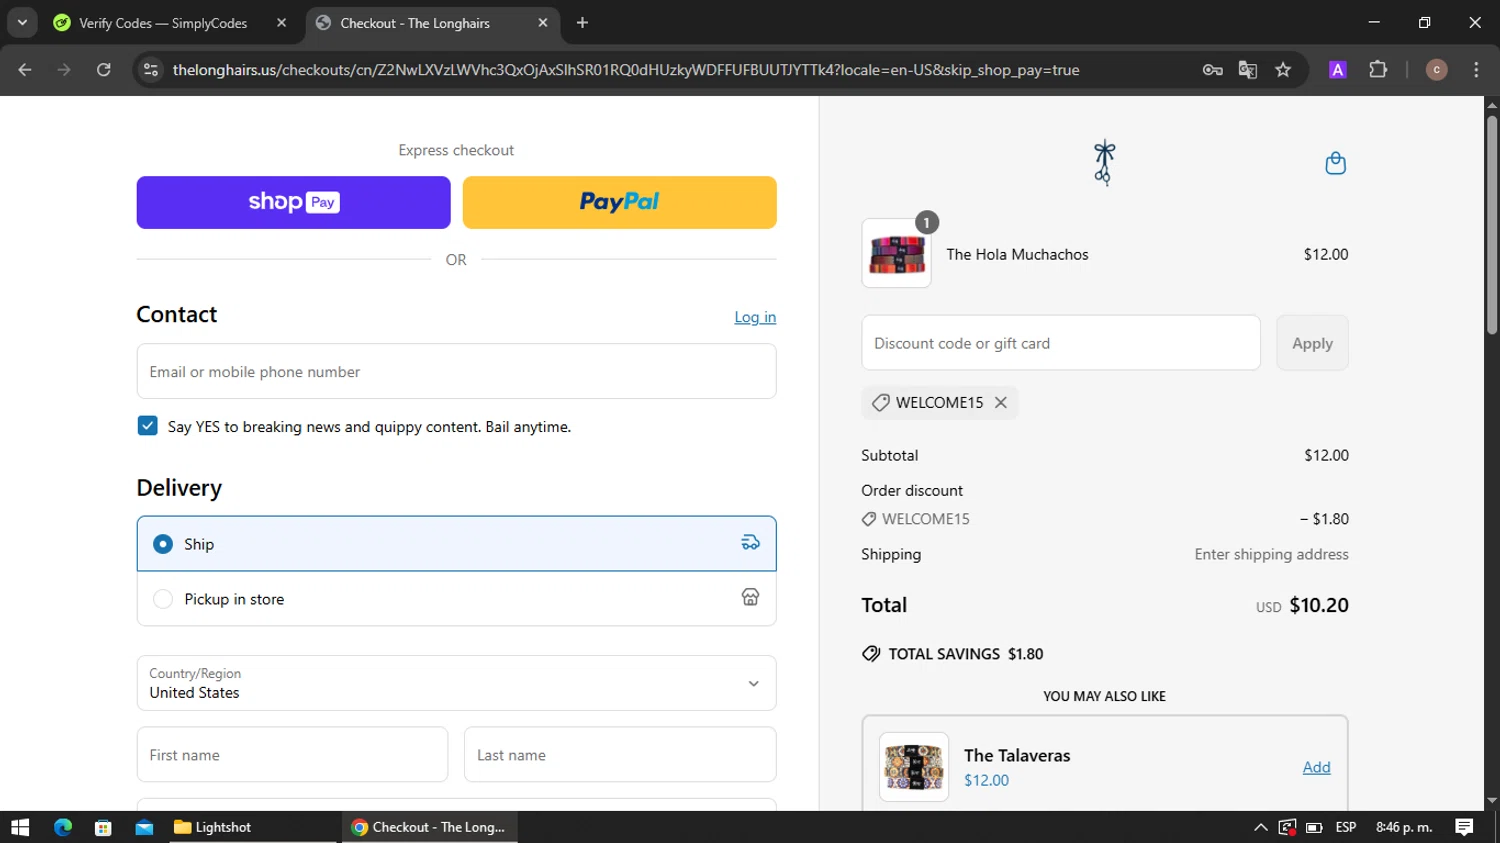Screen dimensions: 1500x843
Task: Open the Windows Start menu
Action: (20, 827)
